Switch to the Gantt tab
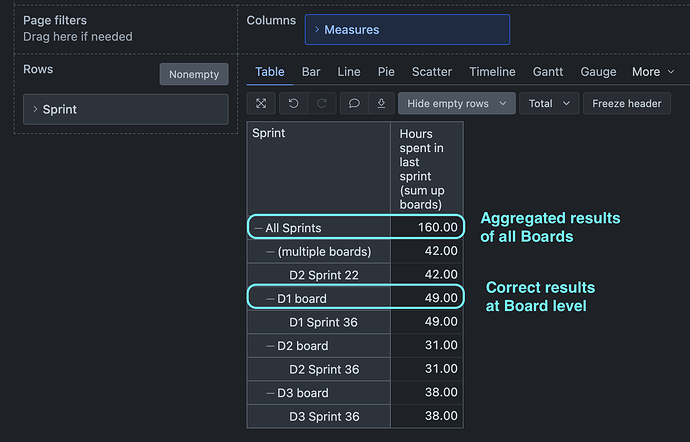 [548, 72]
